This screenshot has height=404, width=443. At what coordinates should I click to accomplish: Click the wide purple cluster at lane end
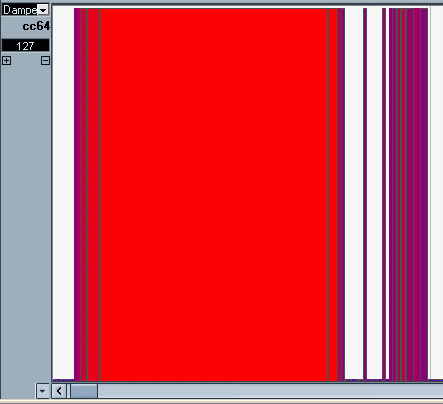[x=408, y=195]
